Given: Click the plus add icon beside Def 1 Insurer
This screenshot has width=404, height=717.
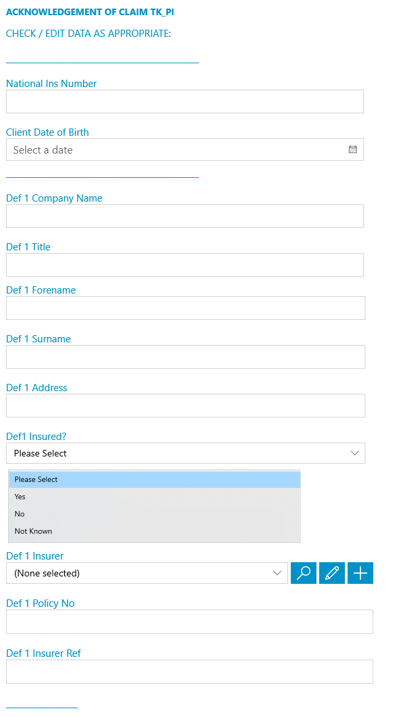Looking at the screenshot, I should 360,573.
